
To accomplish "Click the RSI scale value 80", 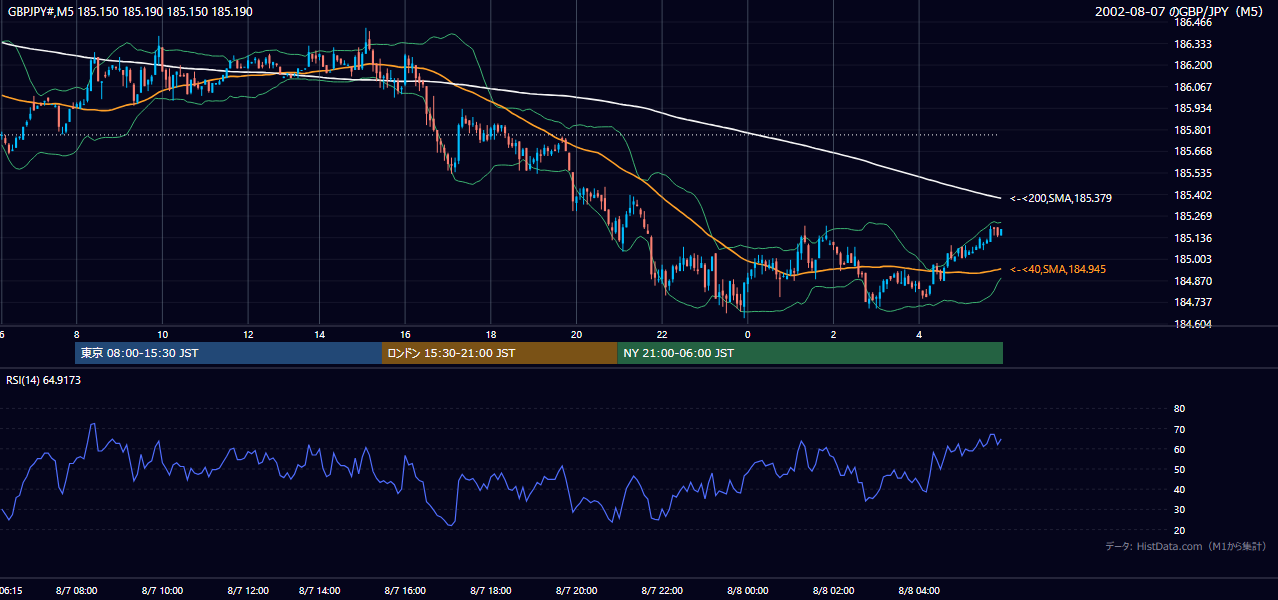I will click(1179, 409).
